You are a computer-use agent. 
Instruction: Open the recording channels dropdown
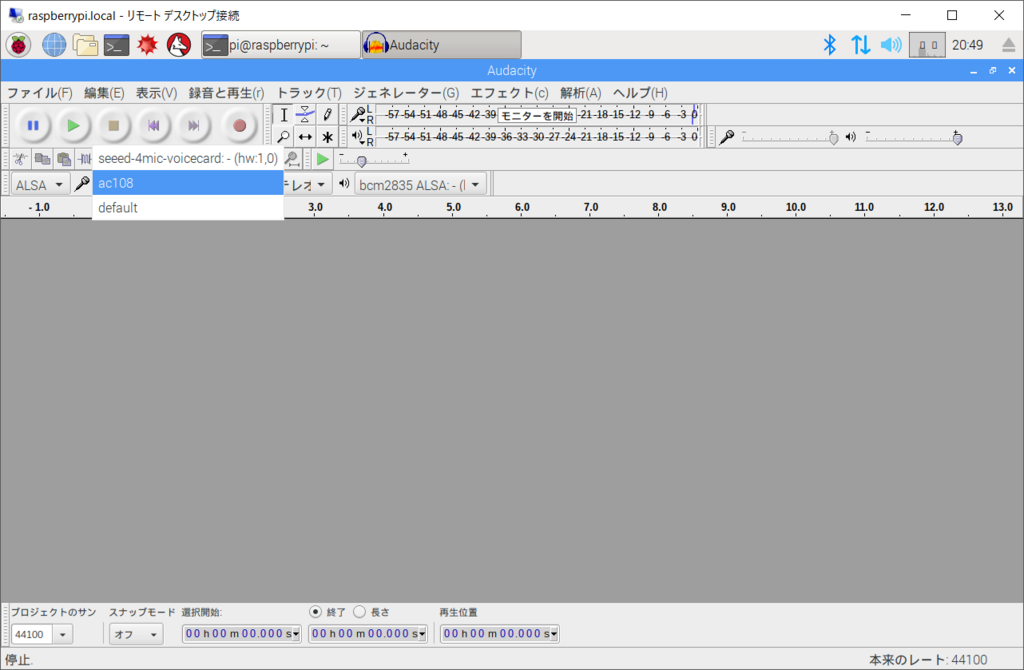pos(308,185)
